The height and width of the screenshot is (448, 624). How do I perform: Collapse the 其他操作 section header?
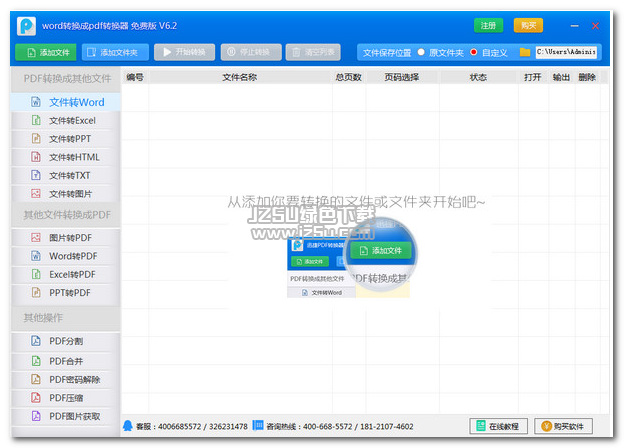pyautogui.click(x=66, y=318)
